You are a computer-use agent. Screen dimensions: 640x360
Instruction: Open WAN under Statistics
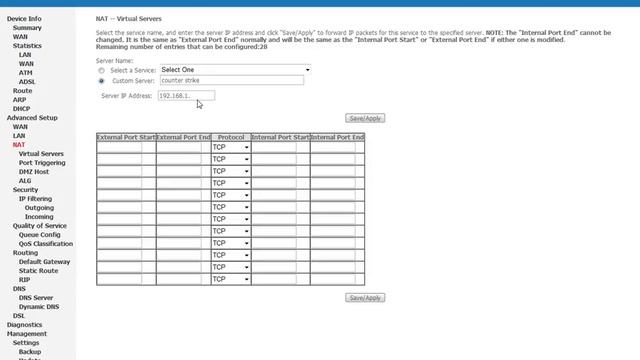26,64
